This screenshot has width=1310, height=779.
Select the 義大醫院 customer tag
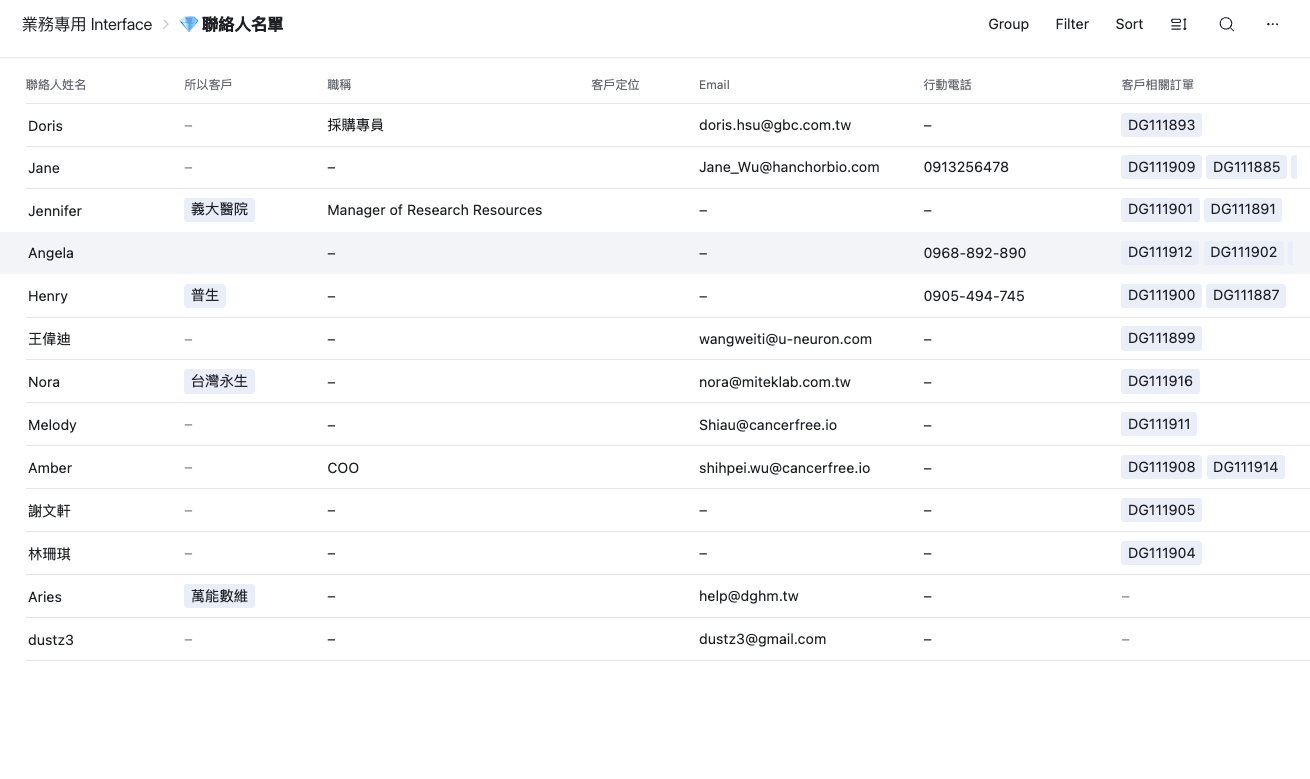[x=219, y=210]
